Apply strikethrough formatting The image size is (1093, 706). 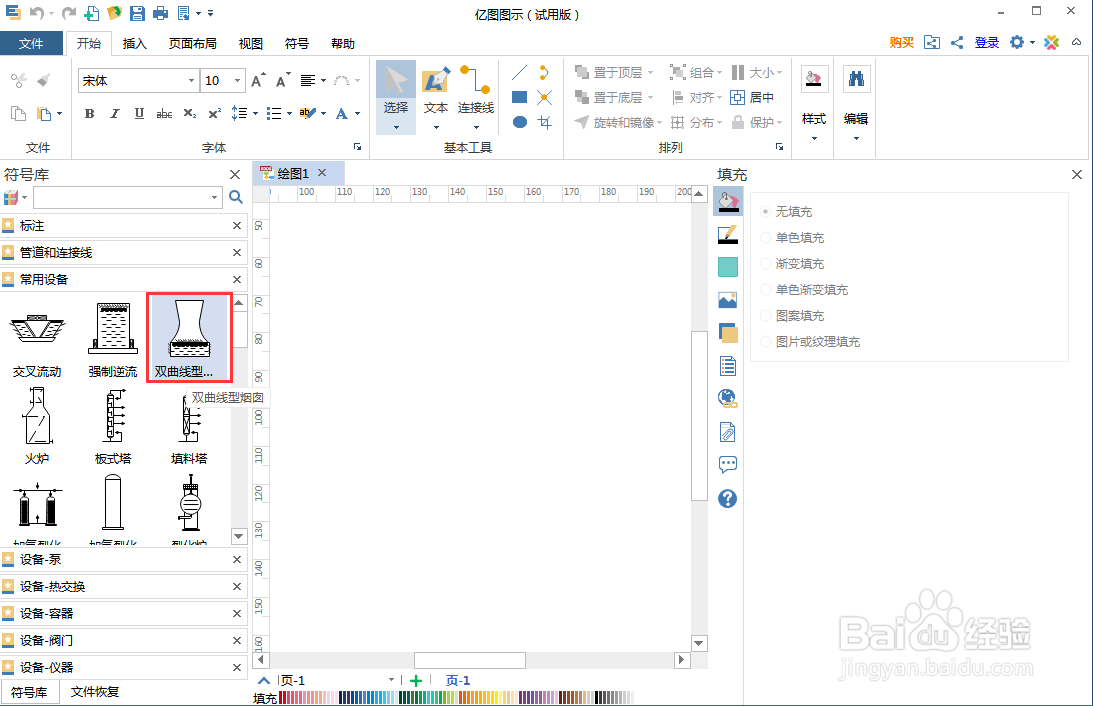[165, 114]
